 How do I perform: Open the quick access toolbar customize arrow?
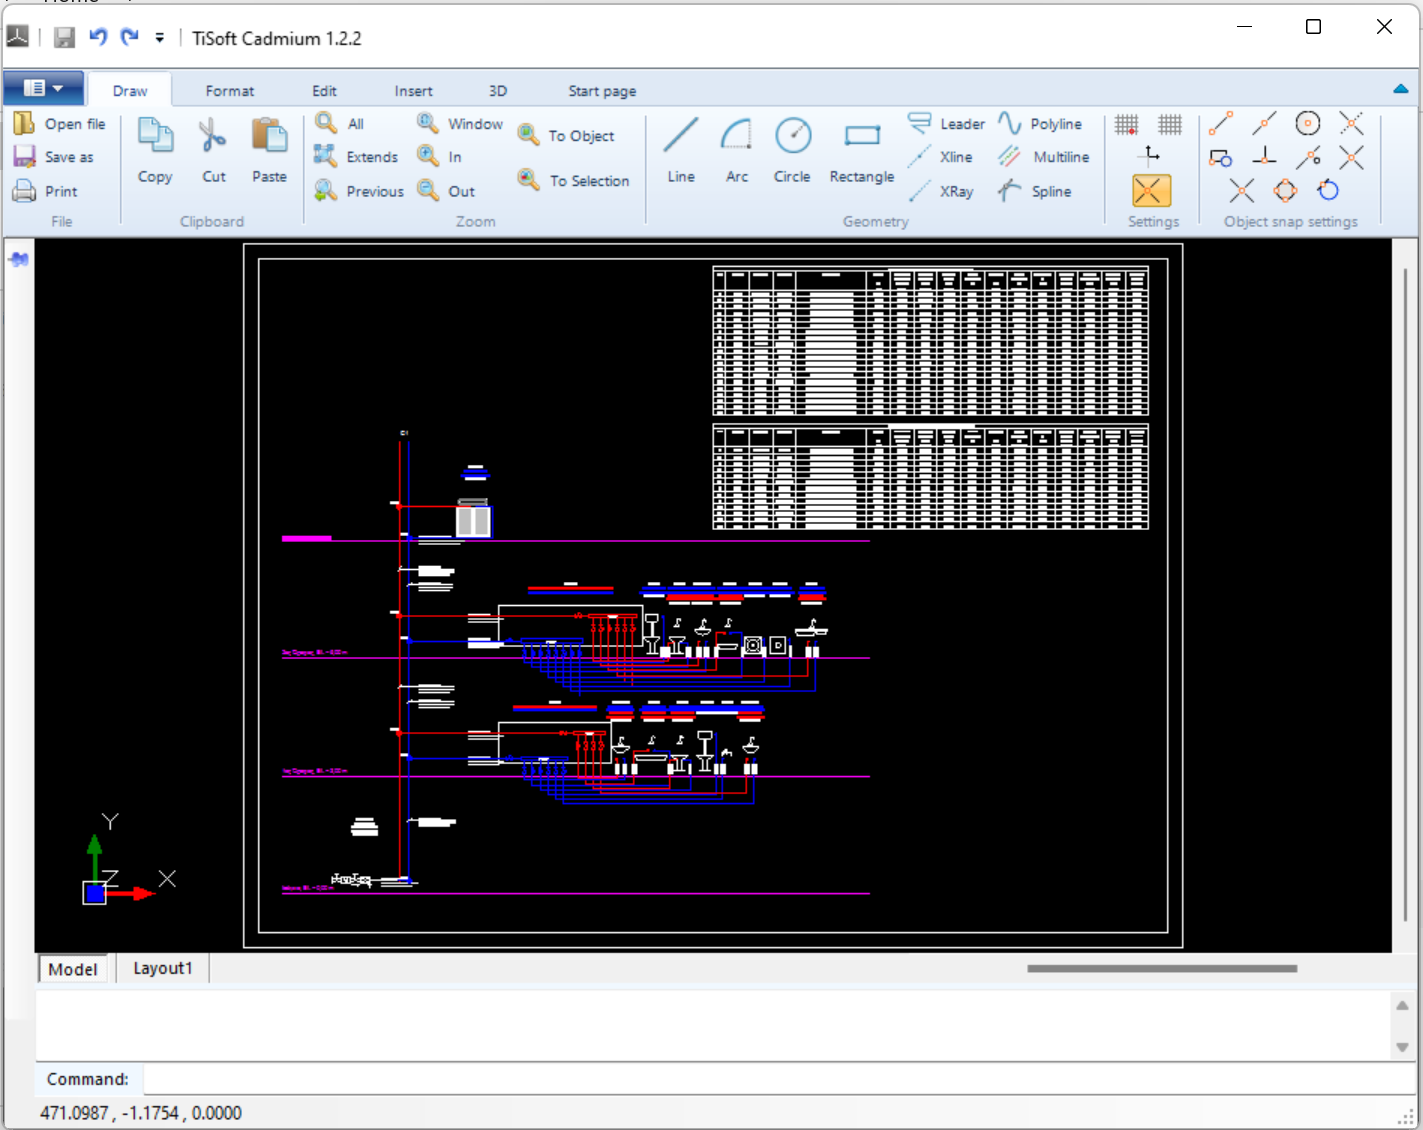[x=160, y=38]
